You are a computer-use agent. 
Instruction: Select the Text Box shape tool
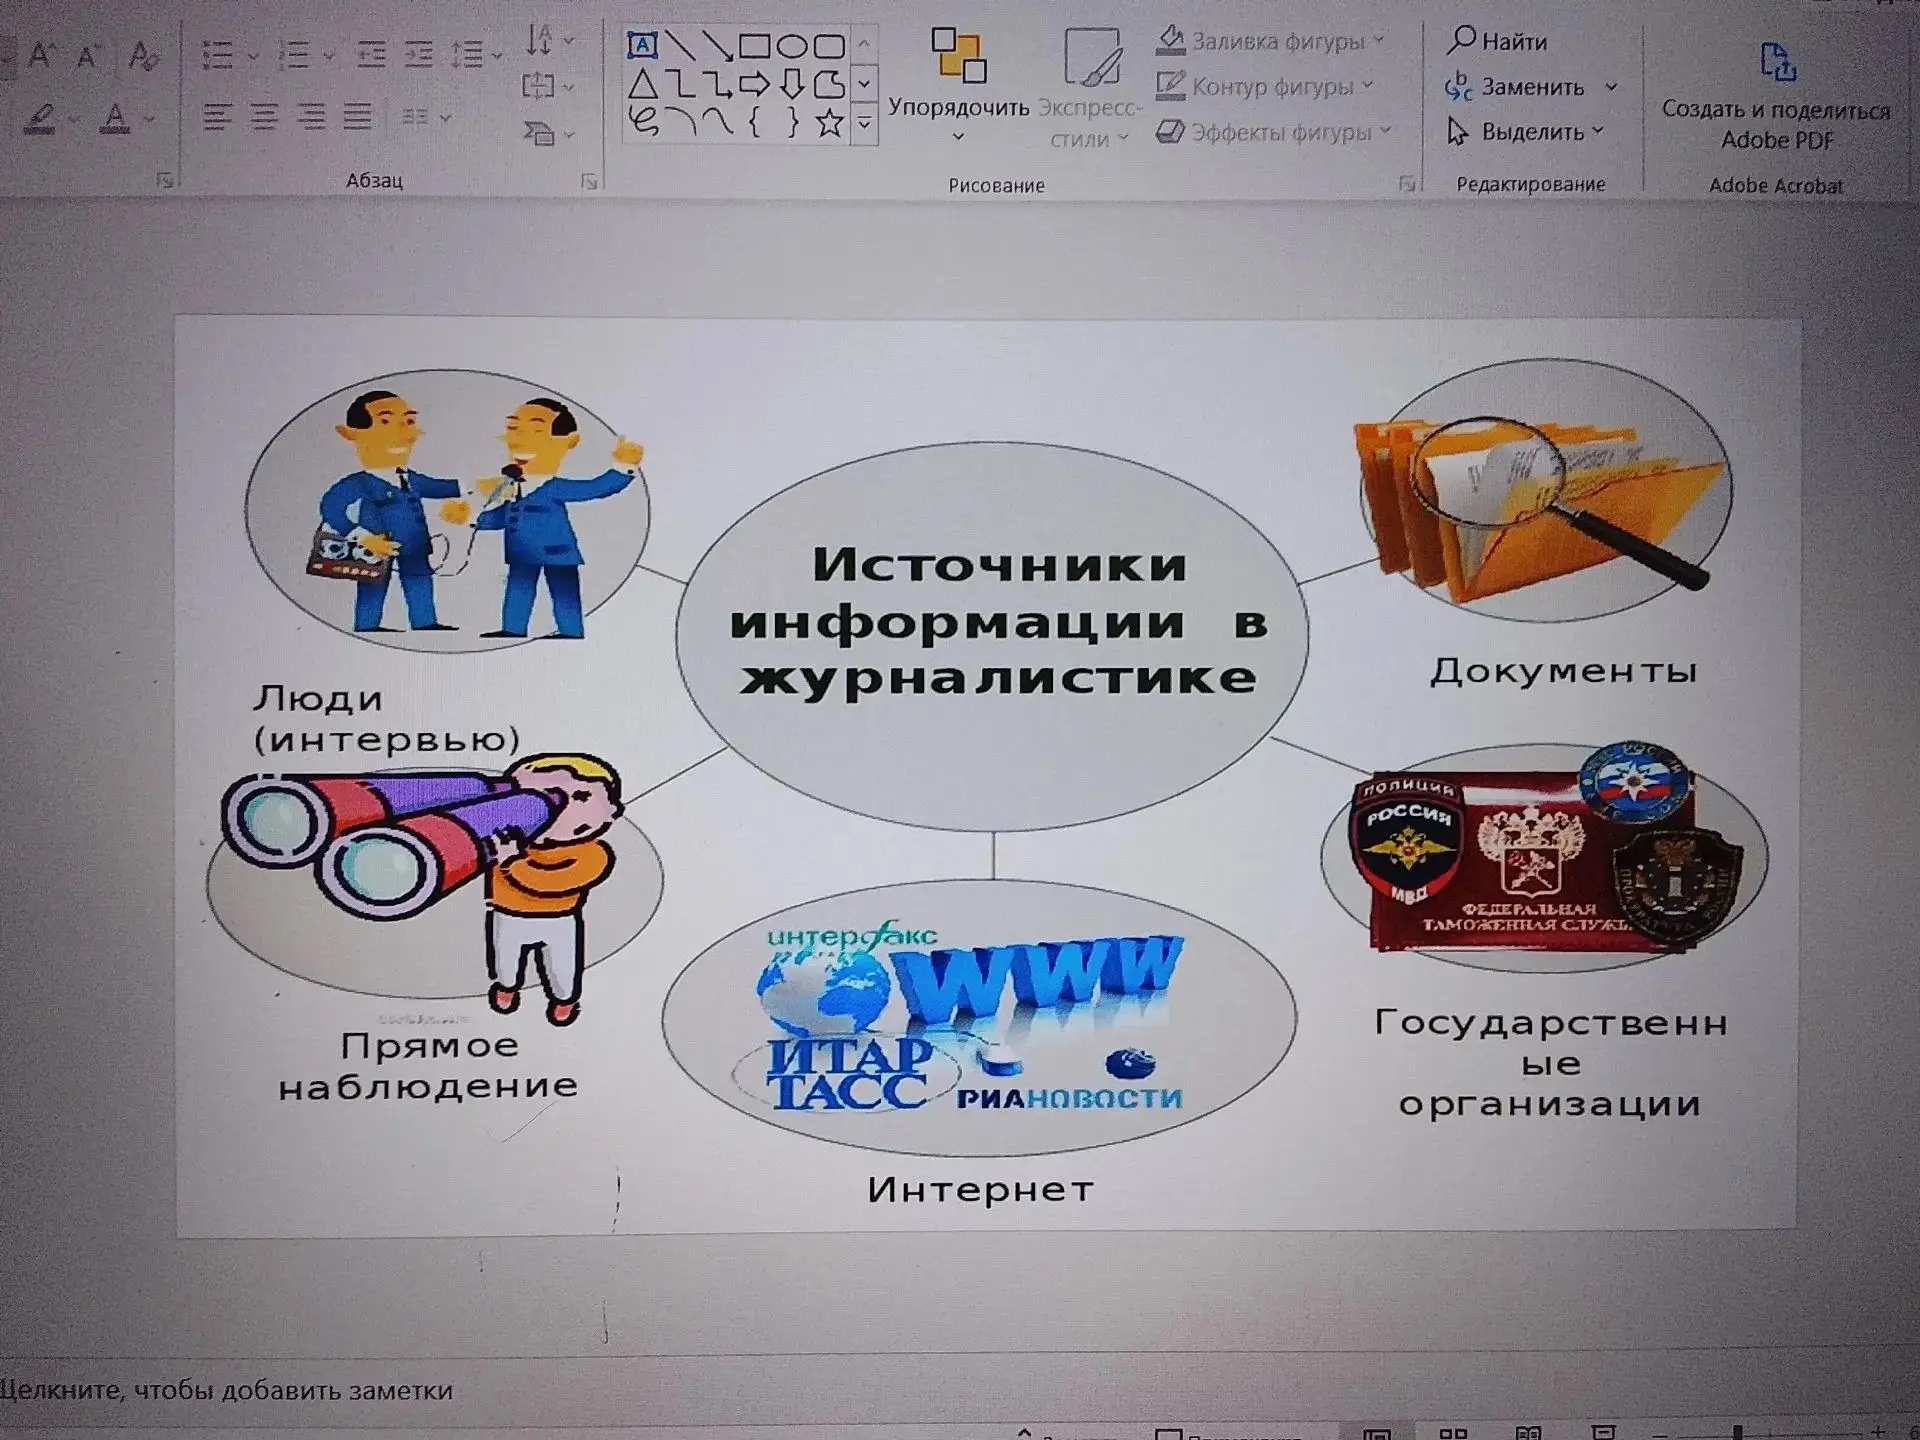pyautogui.click(x=642, y=45)
